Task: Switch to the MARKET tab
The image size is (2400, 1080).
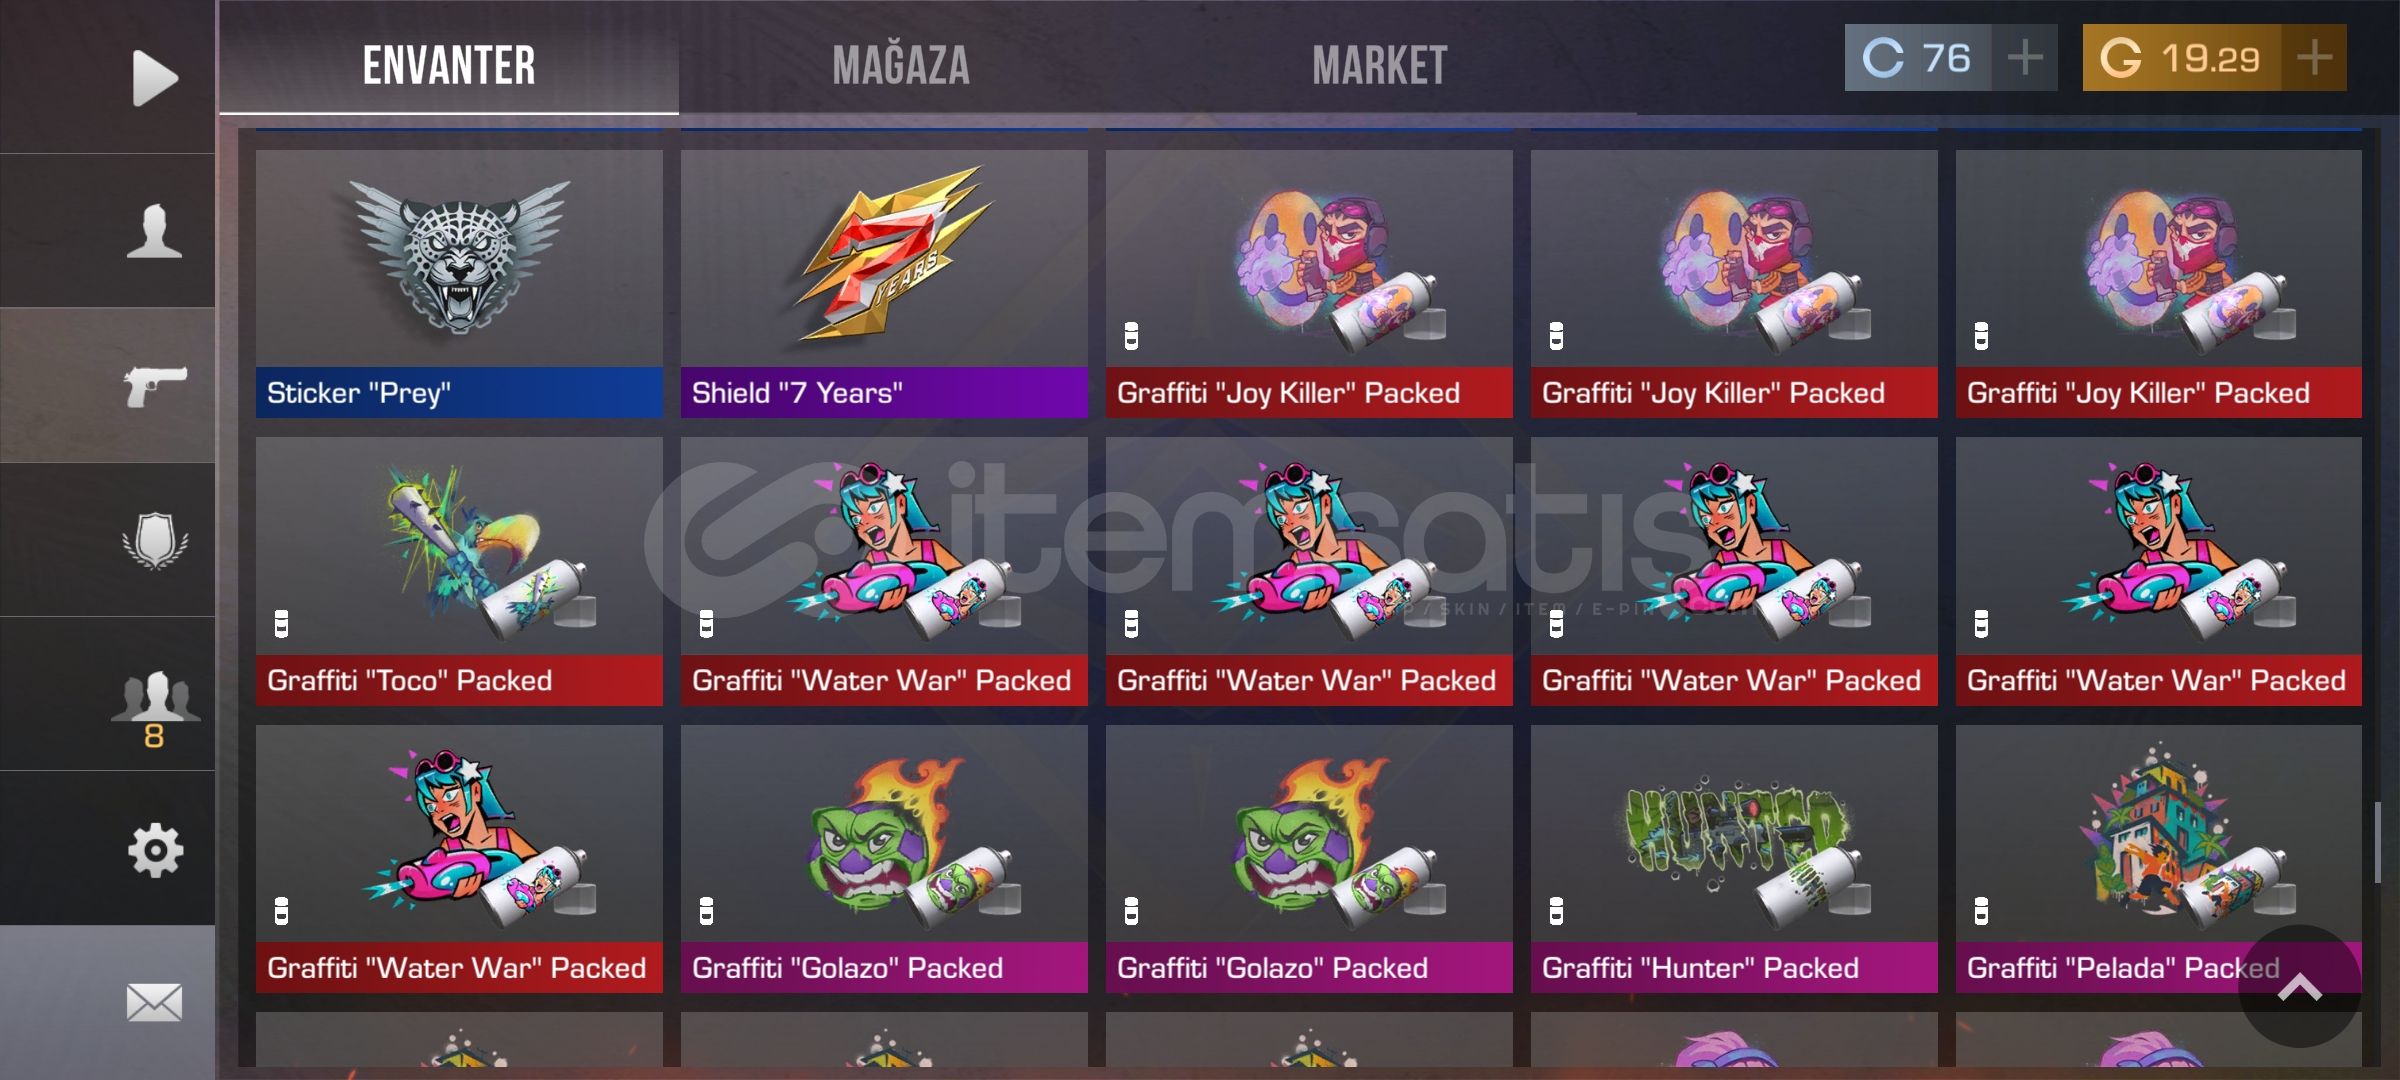Action: [1379, 66]
